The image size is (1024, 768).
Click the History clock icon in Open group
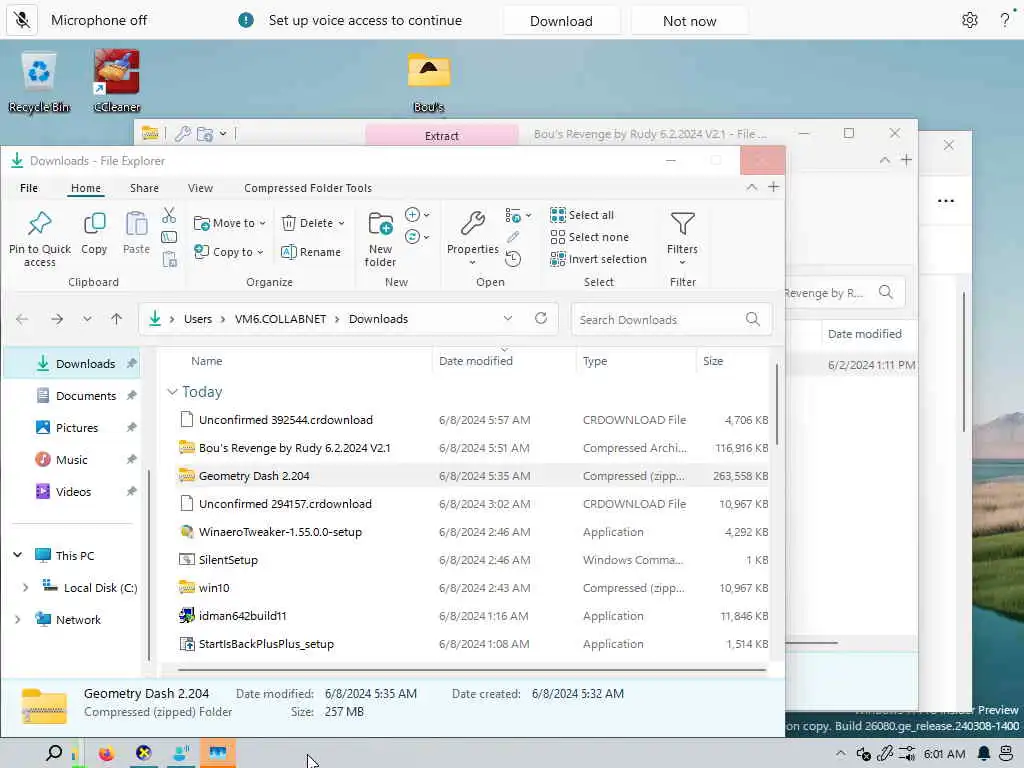(x=513, y=259)
